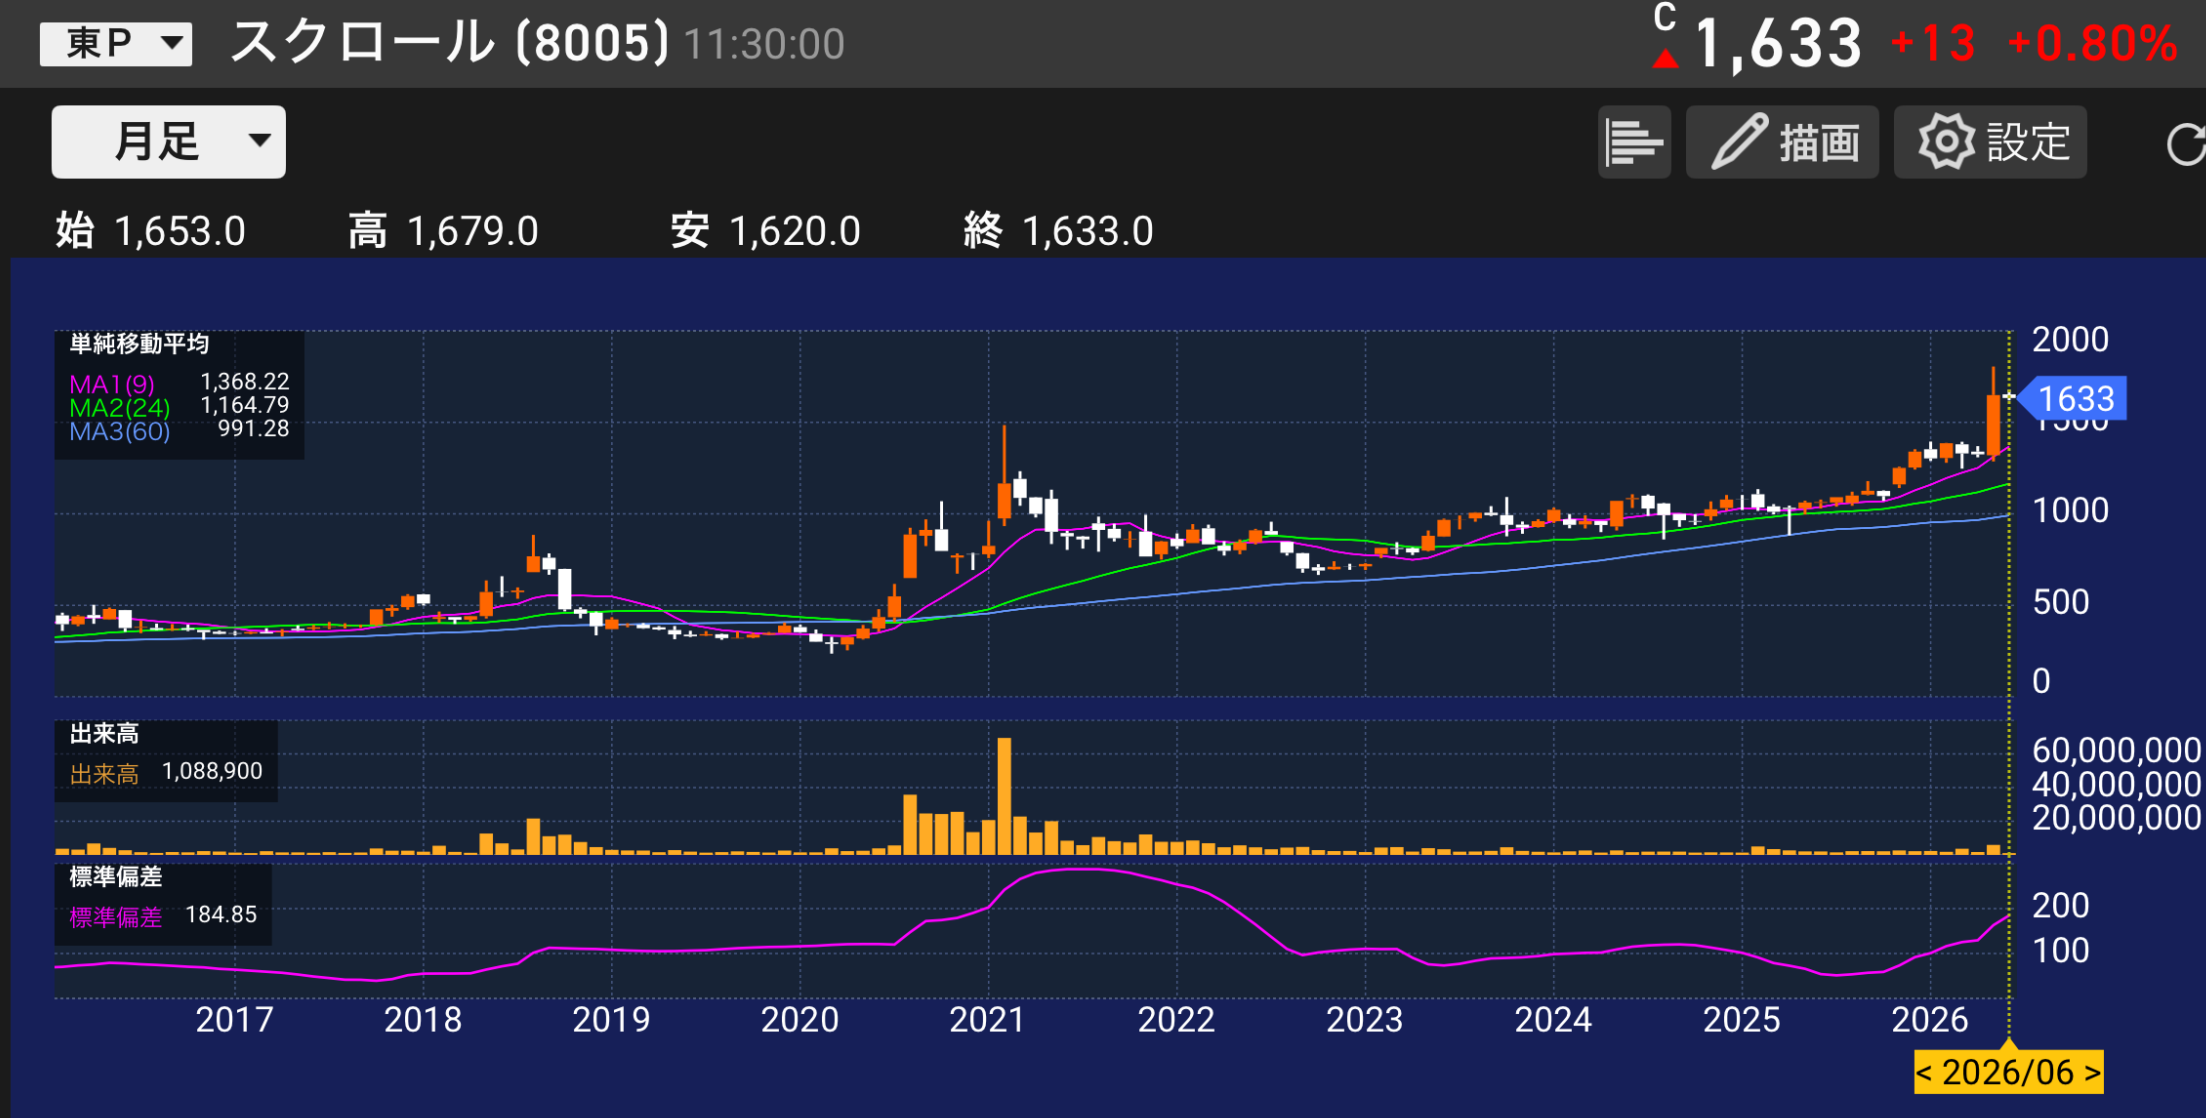Click the 200 deviation axis label
The image size is (2206, 1118).
tap(2060, 906)
